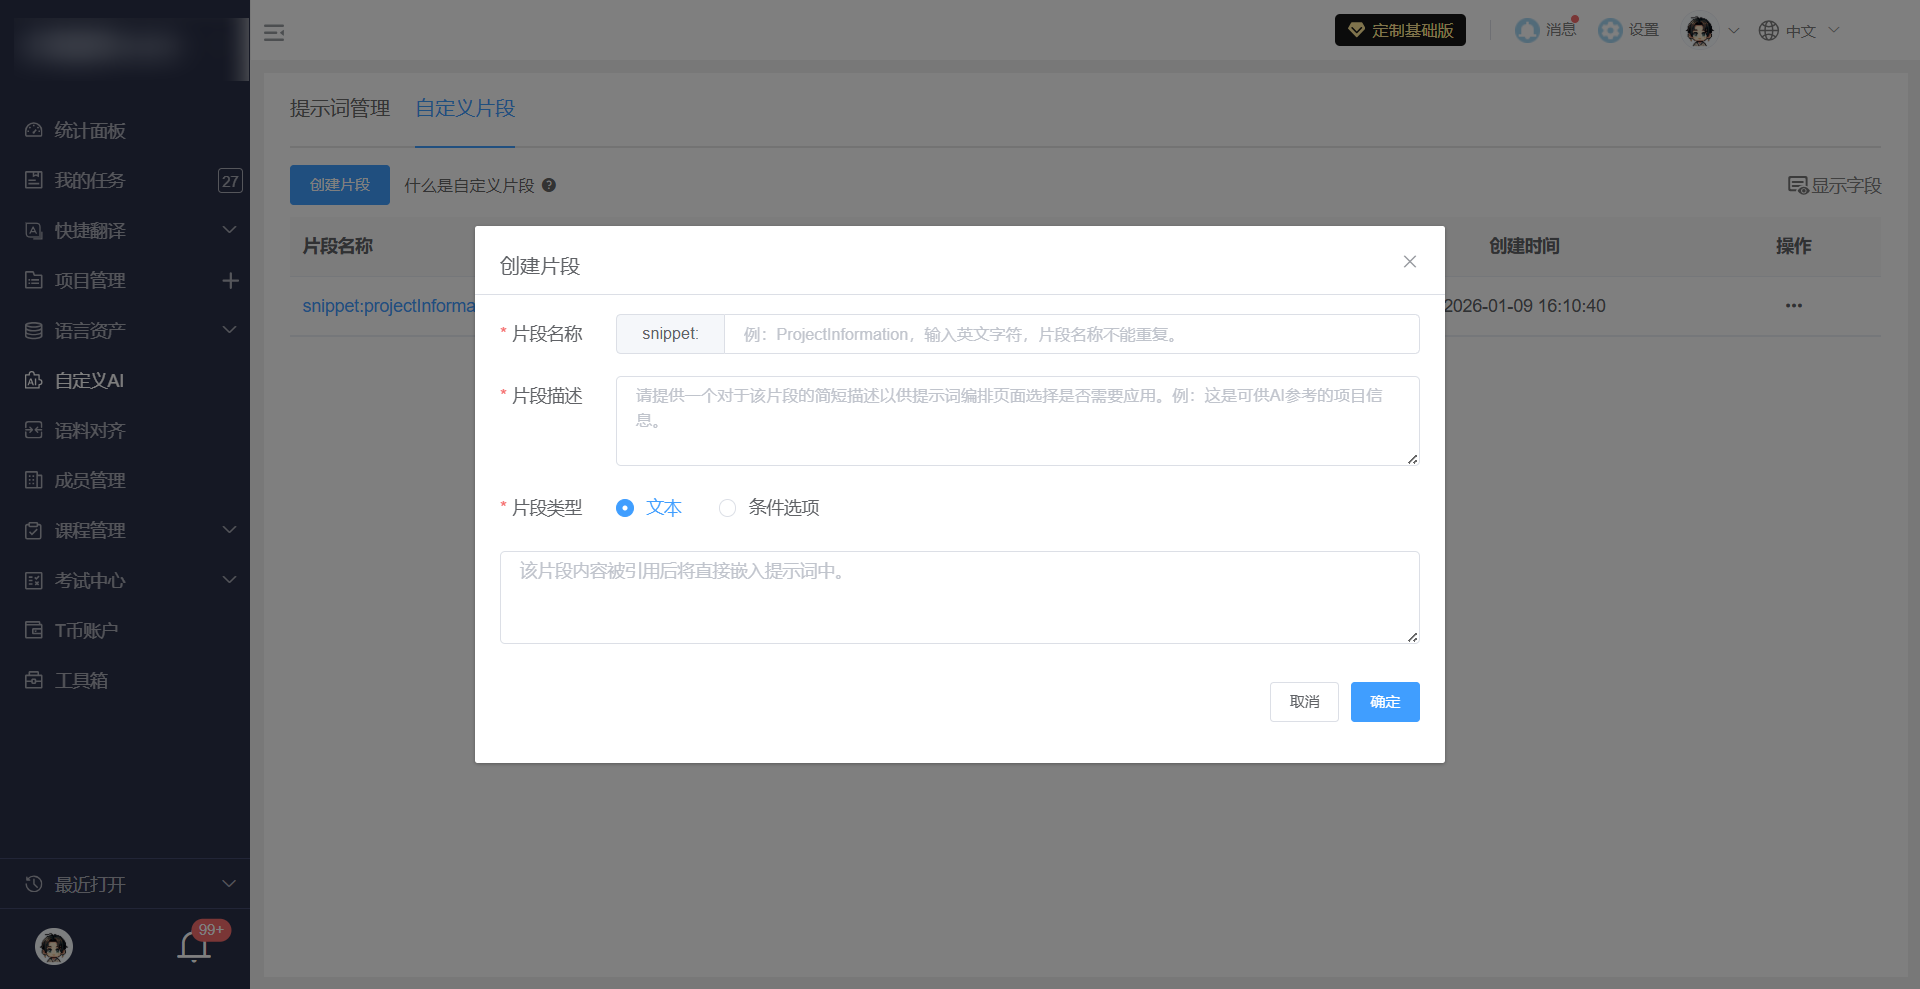Open the three-dot actions menu in the table row
This screenshot has width=1920, height=989.
click(1793, 306)
